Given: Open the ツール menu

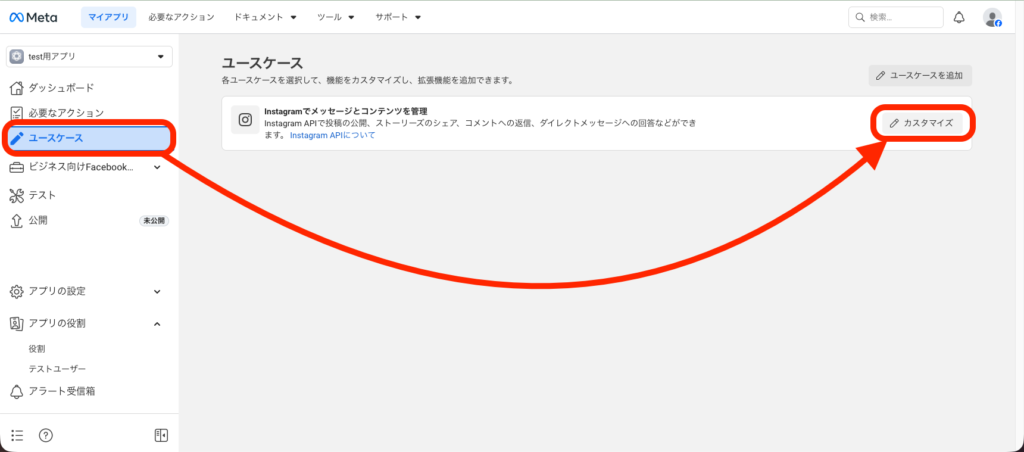Looking at the screenshot, I should pos(335,17).
